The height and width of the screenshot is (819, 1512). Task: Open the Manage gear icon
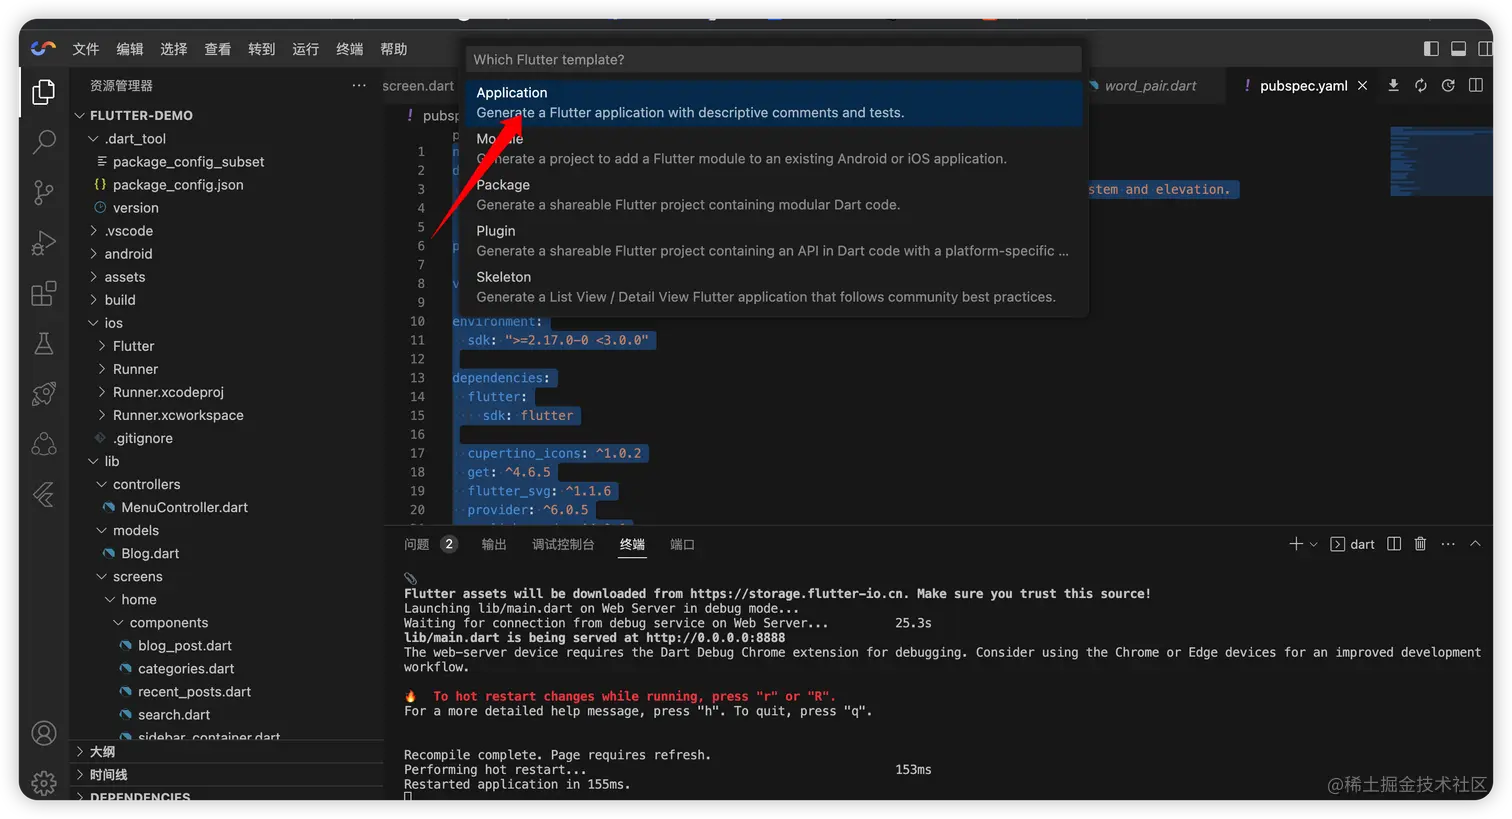43,782
